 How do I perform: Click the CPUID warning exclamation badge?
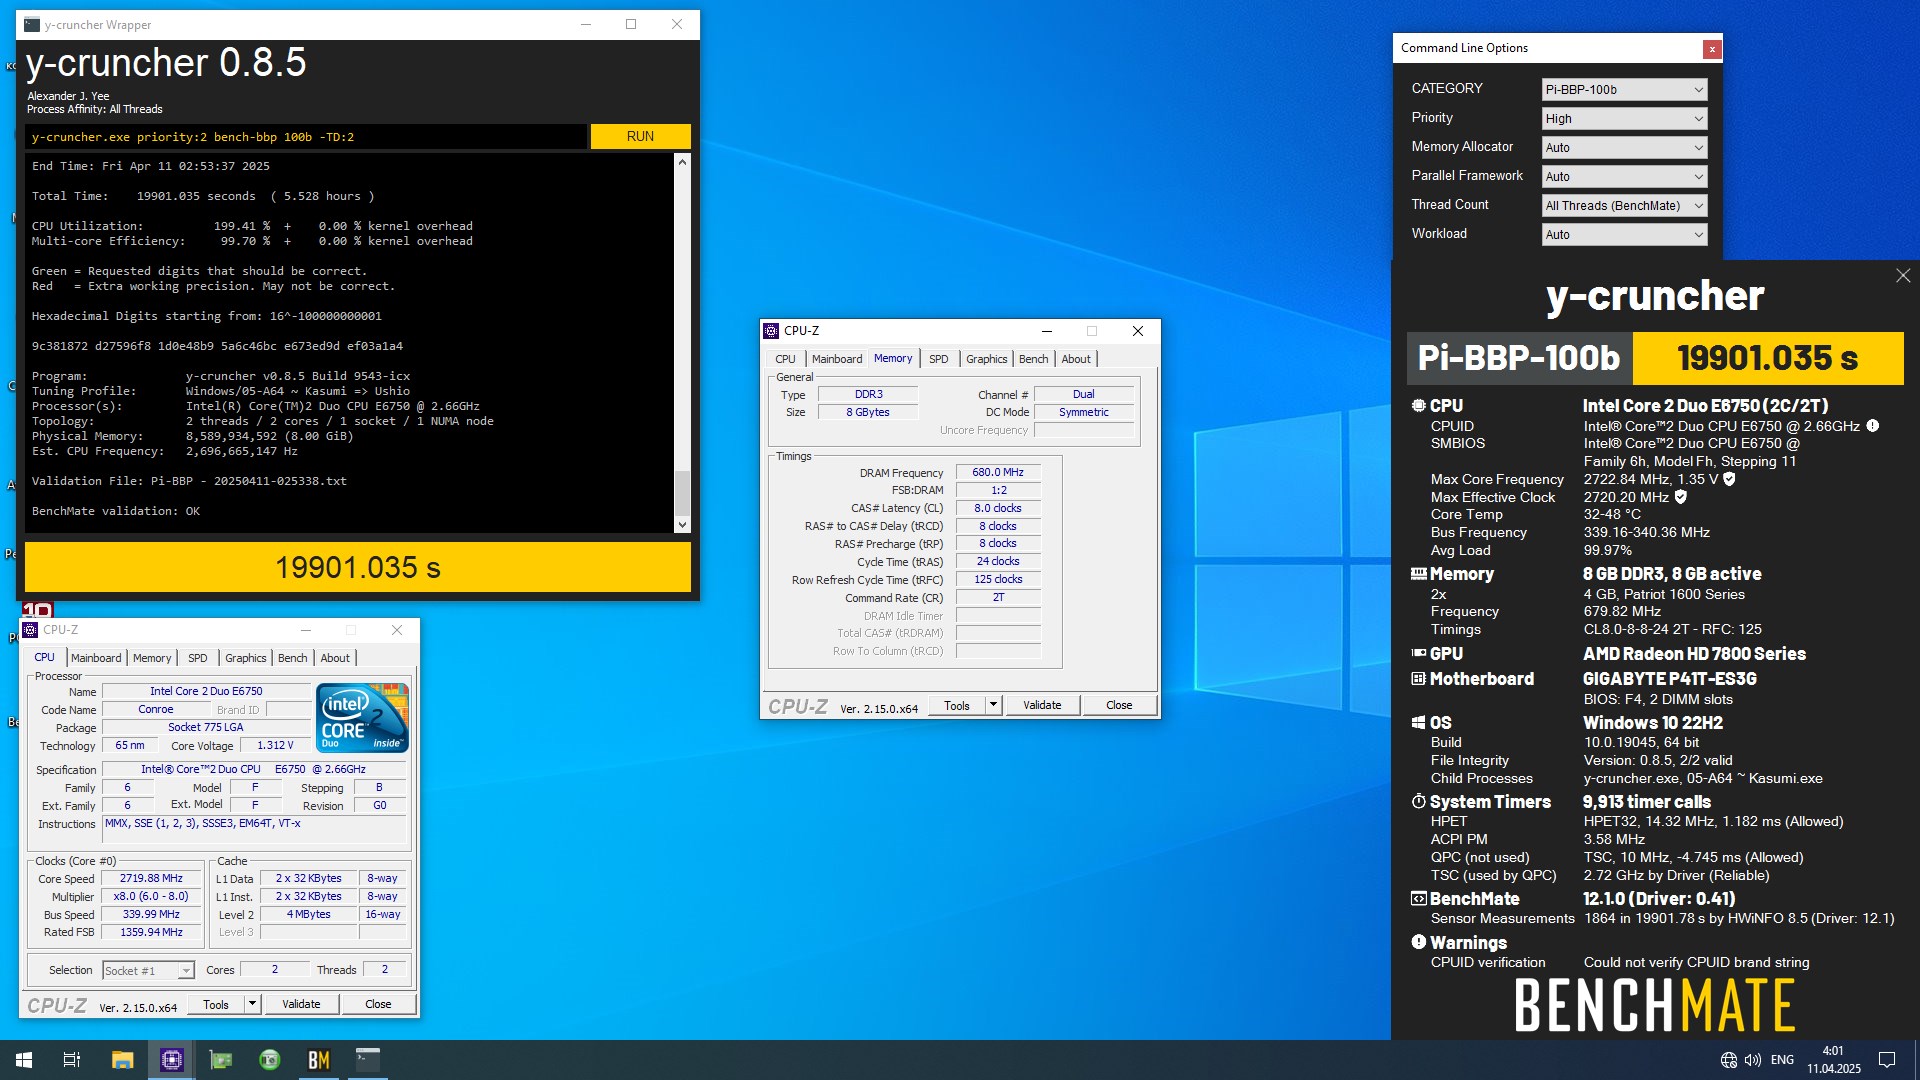coord(1873,426)
